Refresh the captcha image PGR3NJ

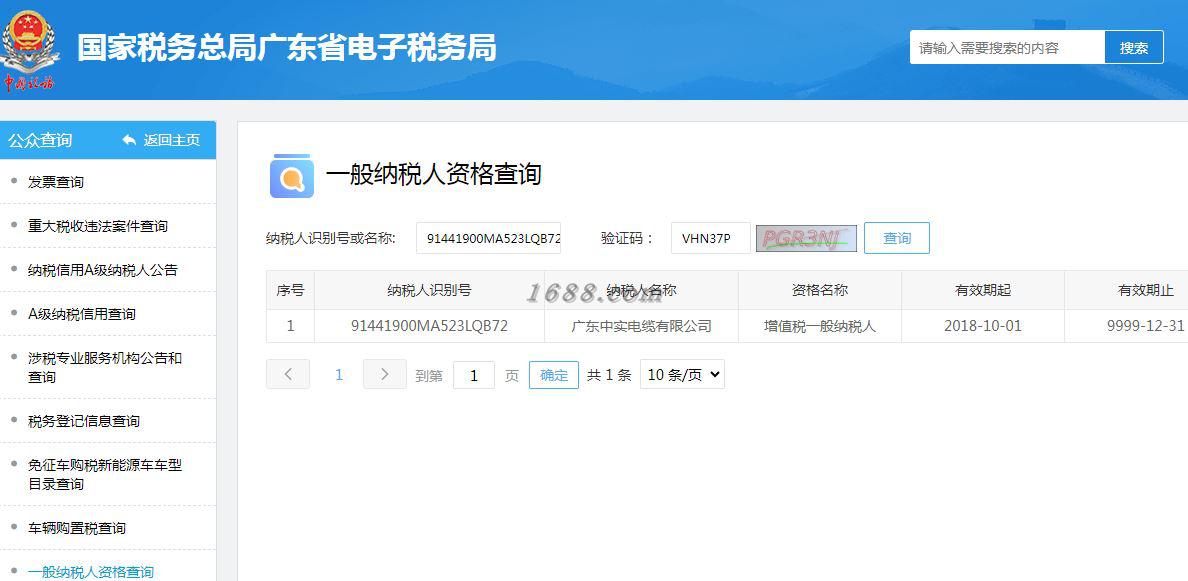806,238
